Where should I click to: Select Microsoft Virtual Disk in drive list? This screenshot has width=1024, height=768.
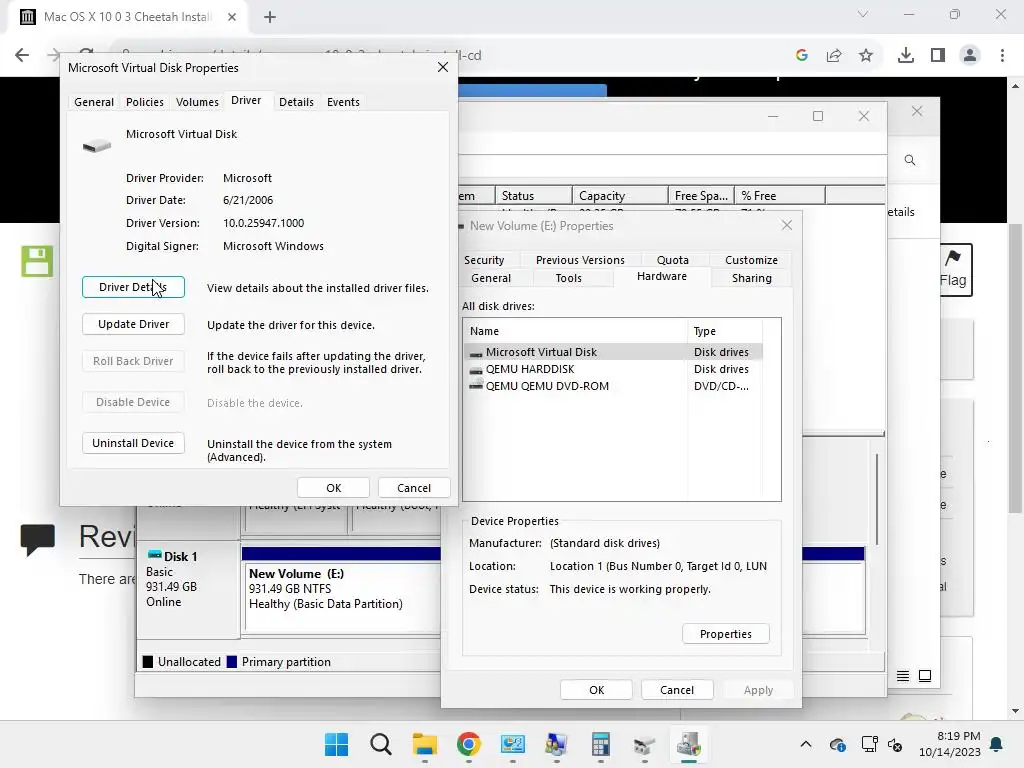(x=615, y=352)
